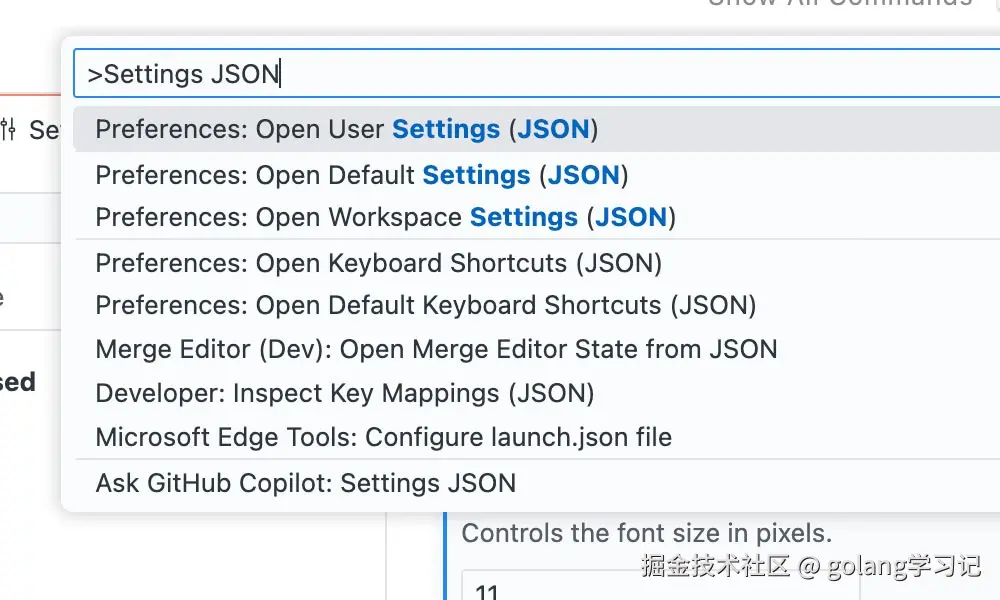Click the partially hidden Show All Commands text
The width and height of the screenshot is (1000, 600).
pos(840,4)
